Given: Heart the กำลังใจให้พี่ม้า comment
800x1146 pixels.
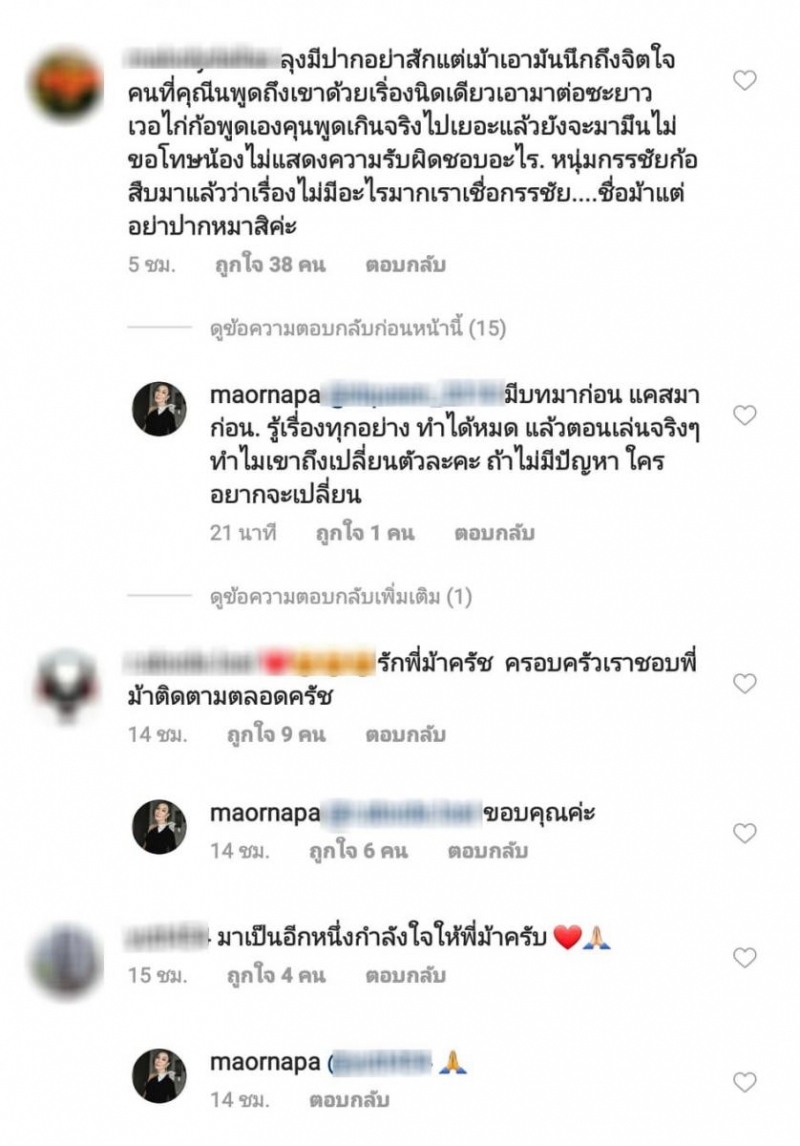Looking at the screenshot, I should pos(744,957).
